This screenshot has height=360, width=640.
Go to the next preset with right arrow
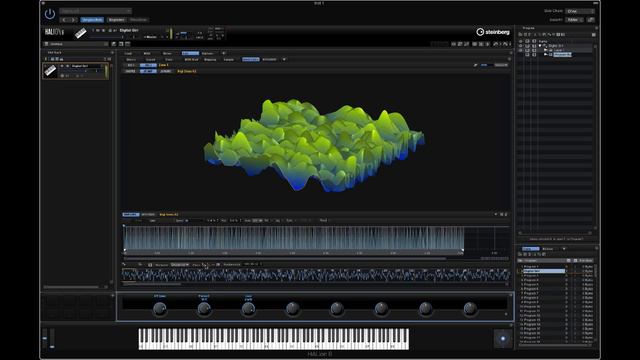[73, 20]
